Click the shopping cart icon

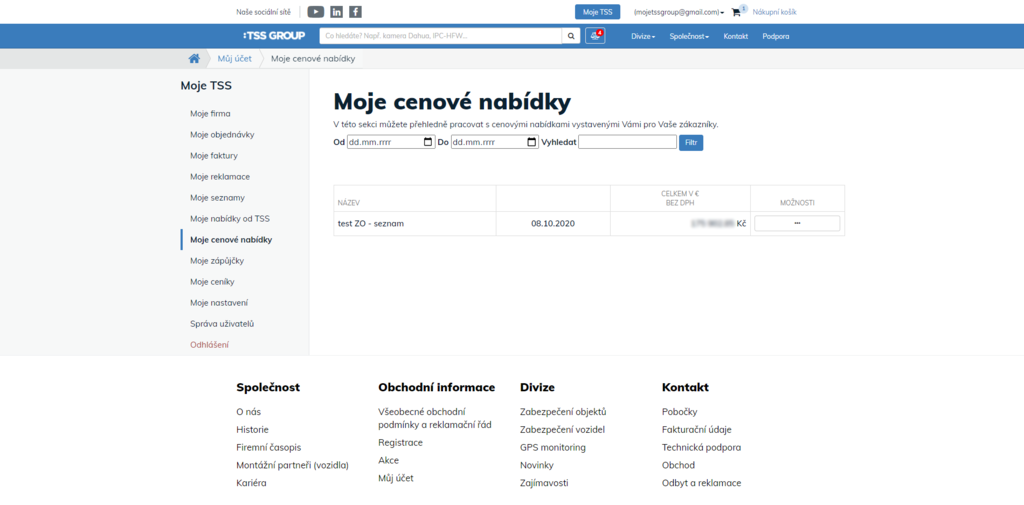point(737,12)
